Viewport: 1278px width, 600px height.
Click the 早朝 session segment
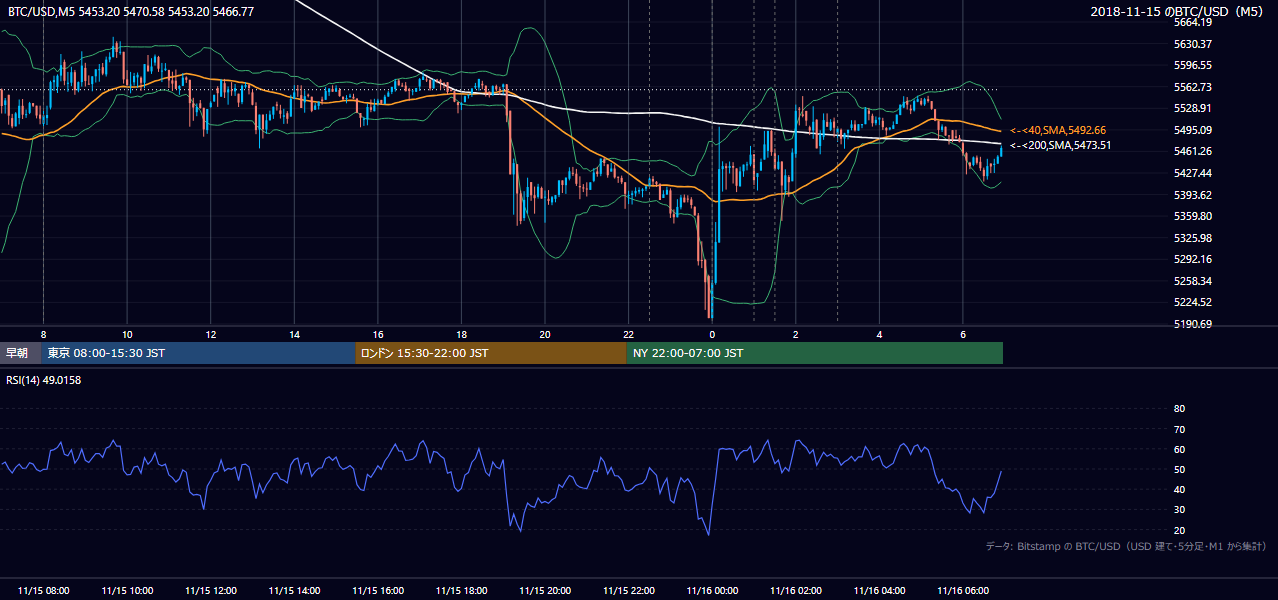click(21, 353)
